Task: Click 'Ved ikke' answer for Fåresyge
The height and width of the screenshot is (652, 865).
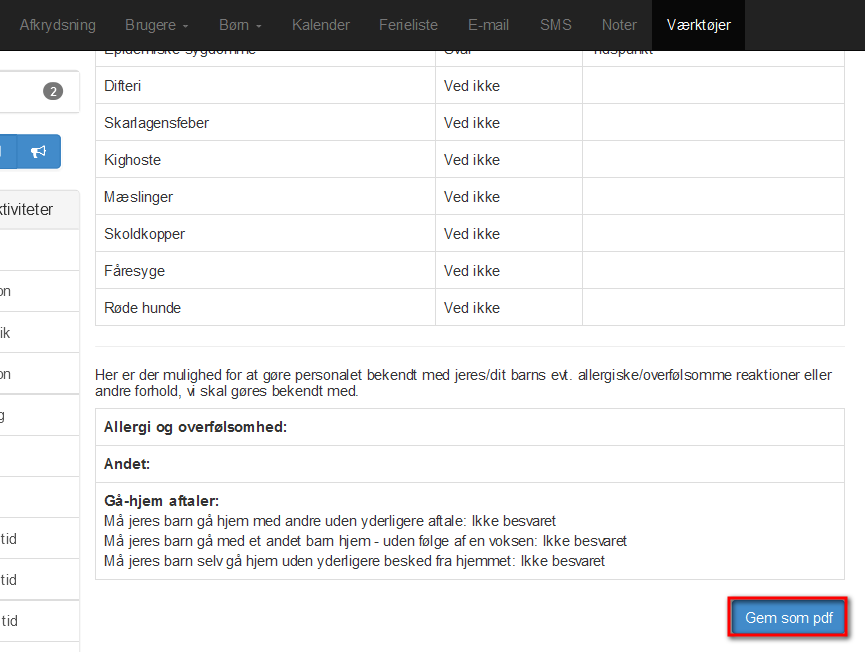Action: pyautogui.click(x=472, y=271)
